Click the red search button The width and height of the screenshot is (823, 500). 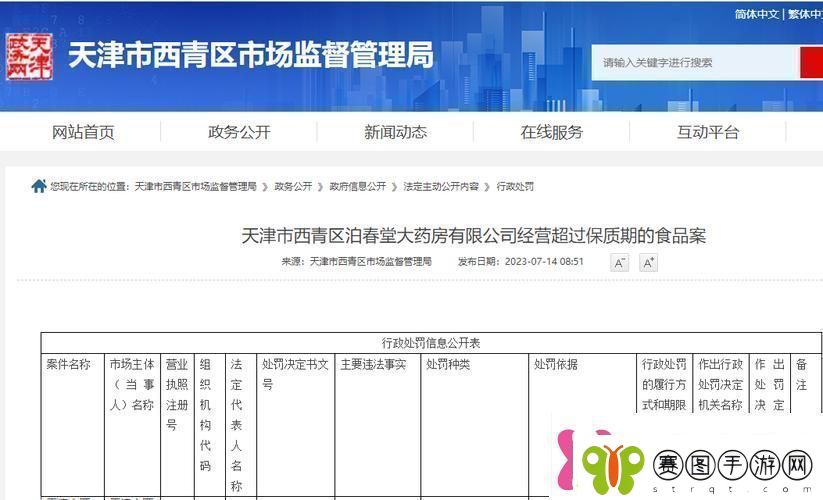pos(811,62)
